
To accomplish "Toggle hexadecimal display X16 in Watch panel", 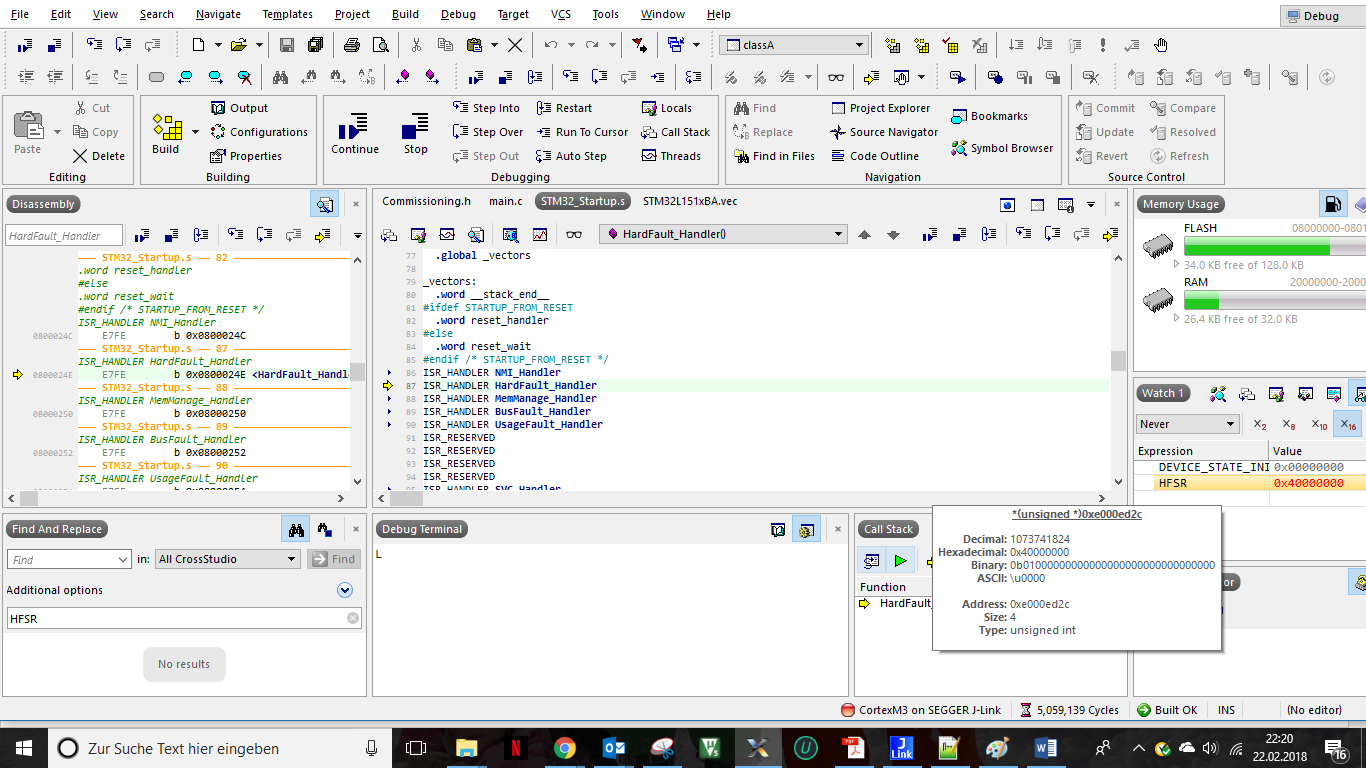I will point(1350,424).
